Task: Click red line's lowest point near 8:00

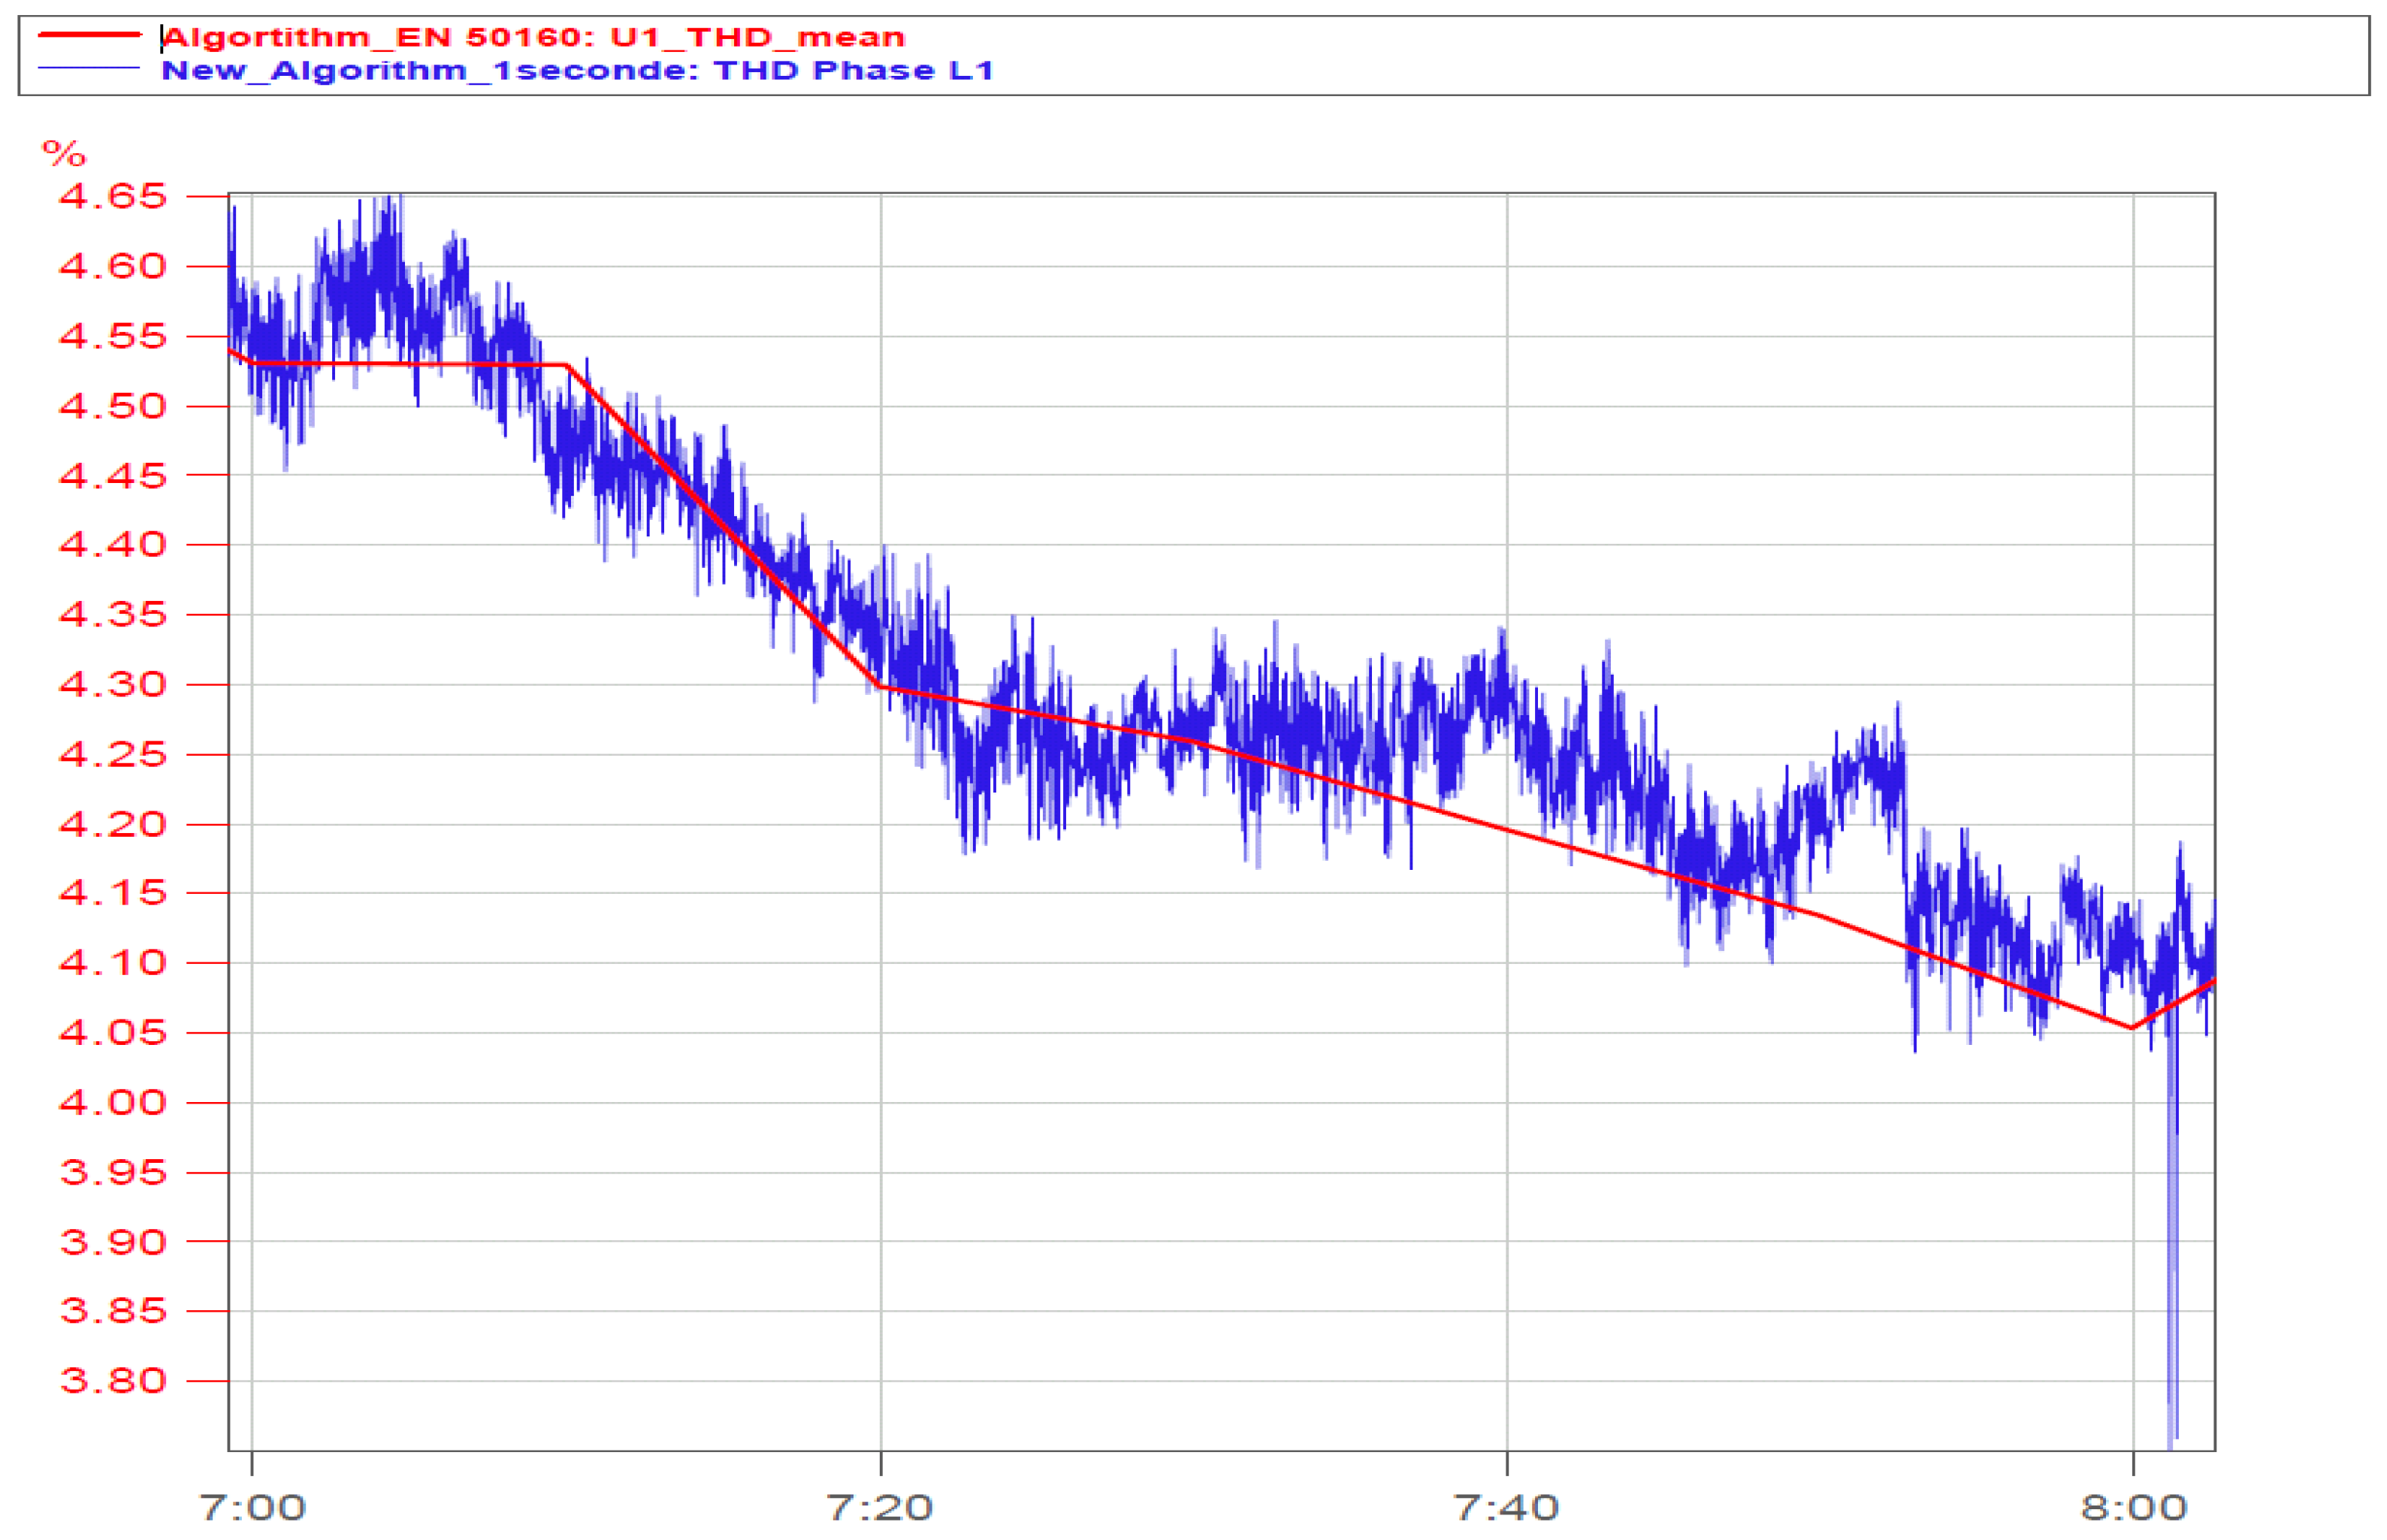Action: point(2131,1027)
